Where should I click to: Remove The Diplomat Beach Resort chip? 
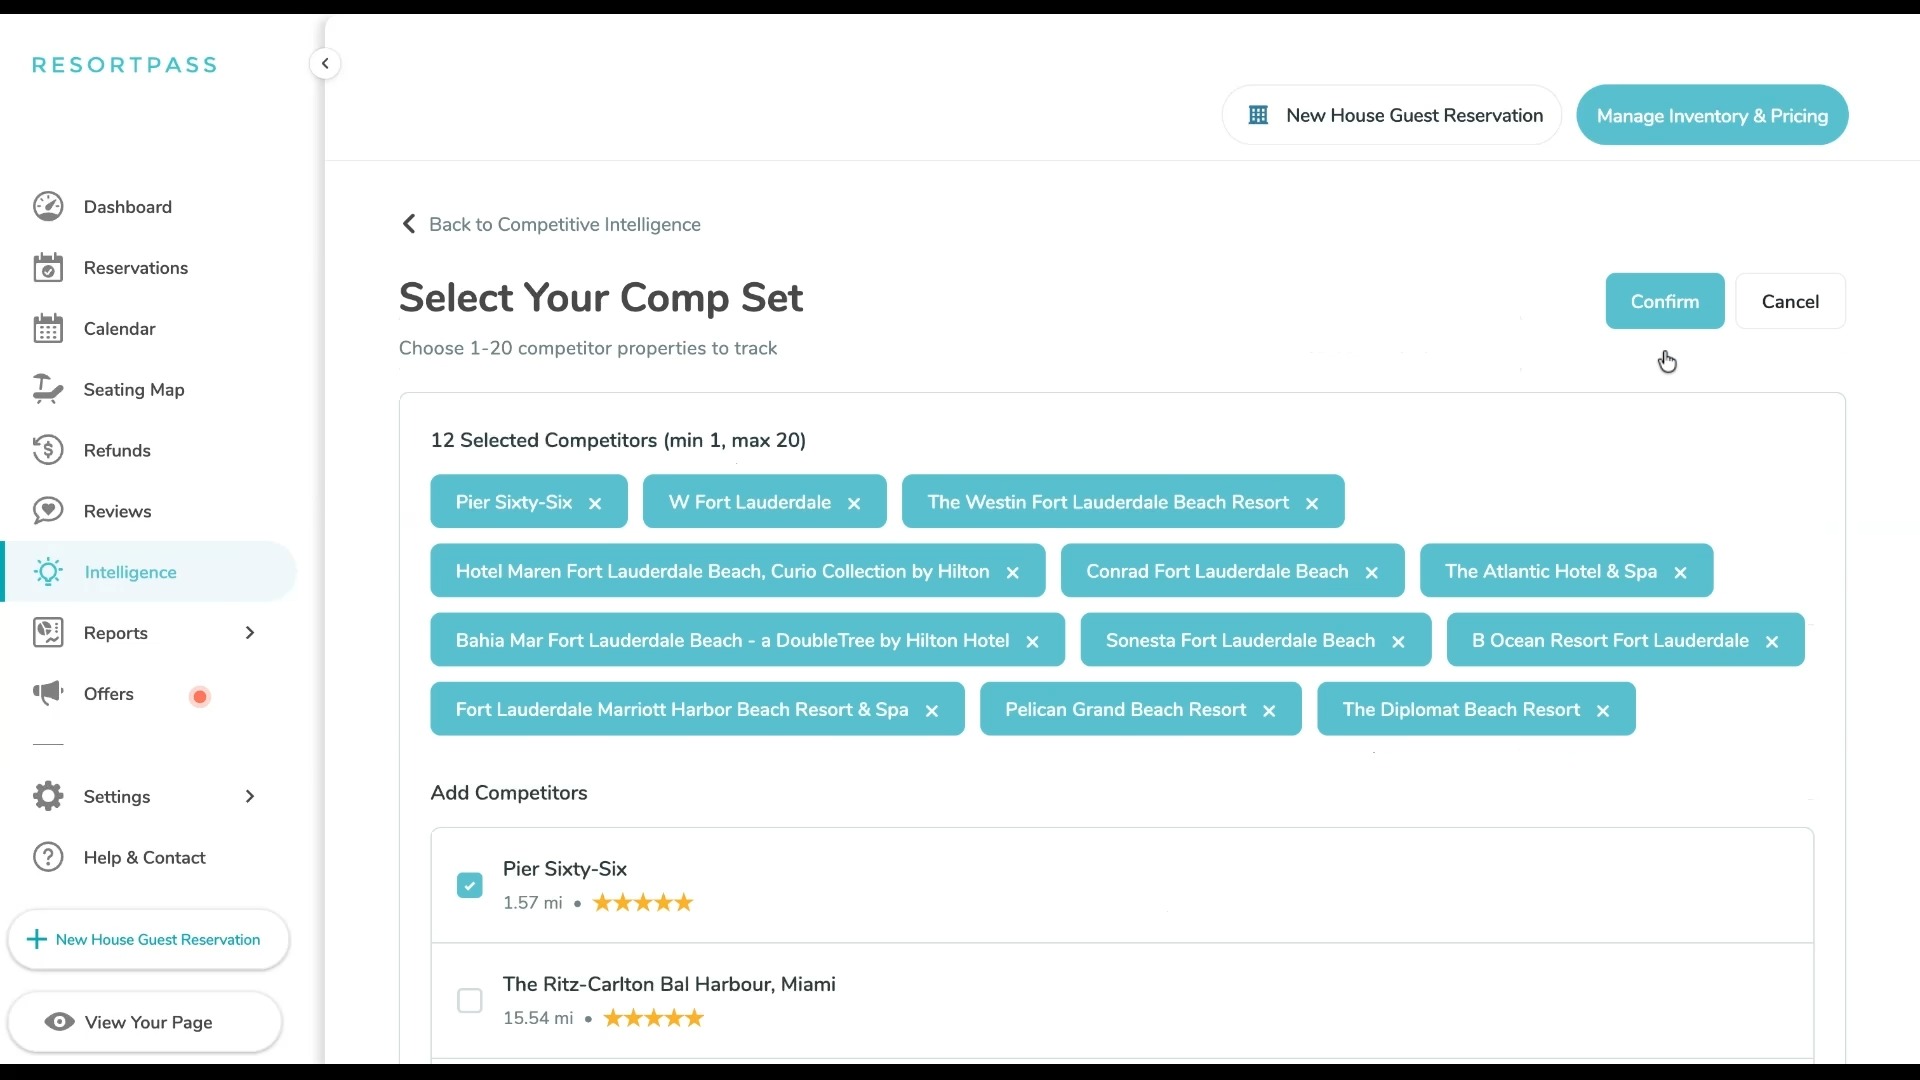(1602, 710)
